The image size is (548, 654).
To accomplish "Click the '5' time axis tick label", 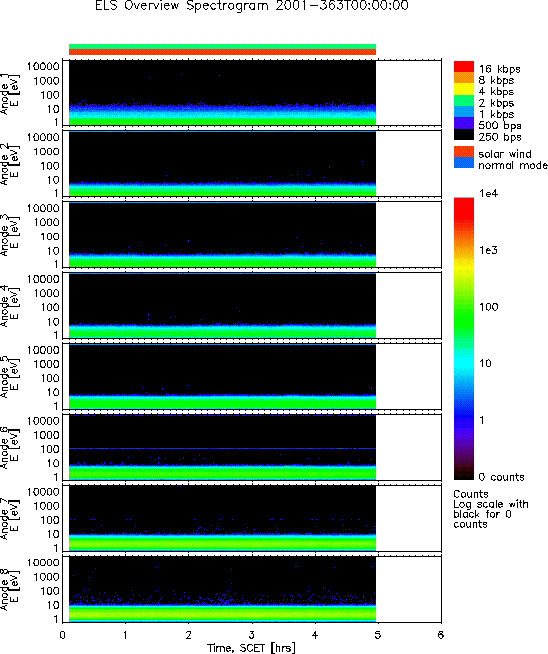I will 377,635.
